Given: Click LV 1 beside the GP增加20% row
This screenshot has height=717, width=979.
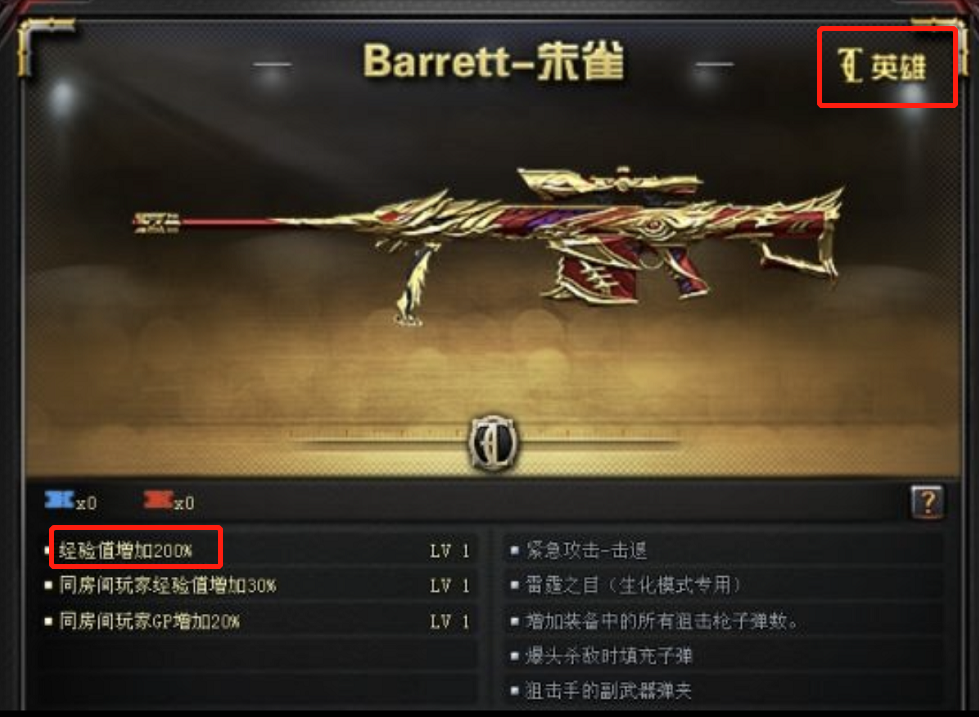Looking at the screenshot, I should (450, 621).
